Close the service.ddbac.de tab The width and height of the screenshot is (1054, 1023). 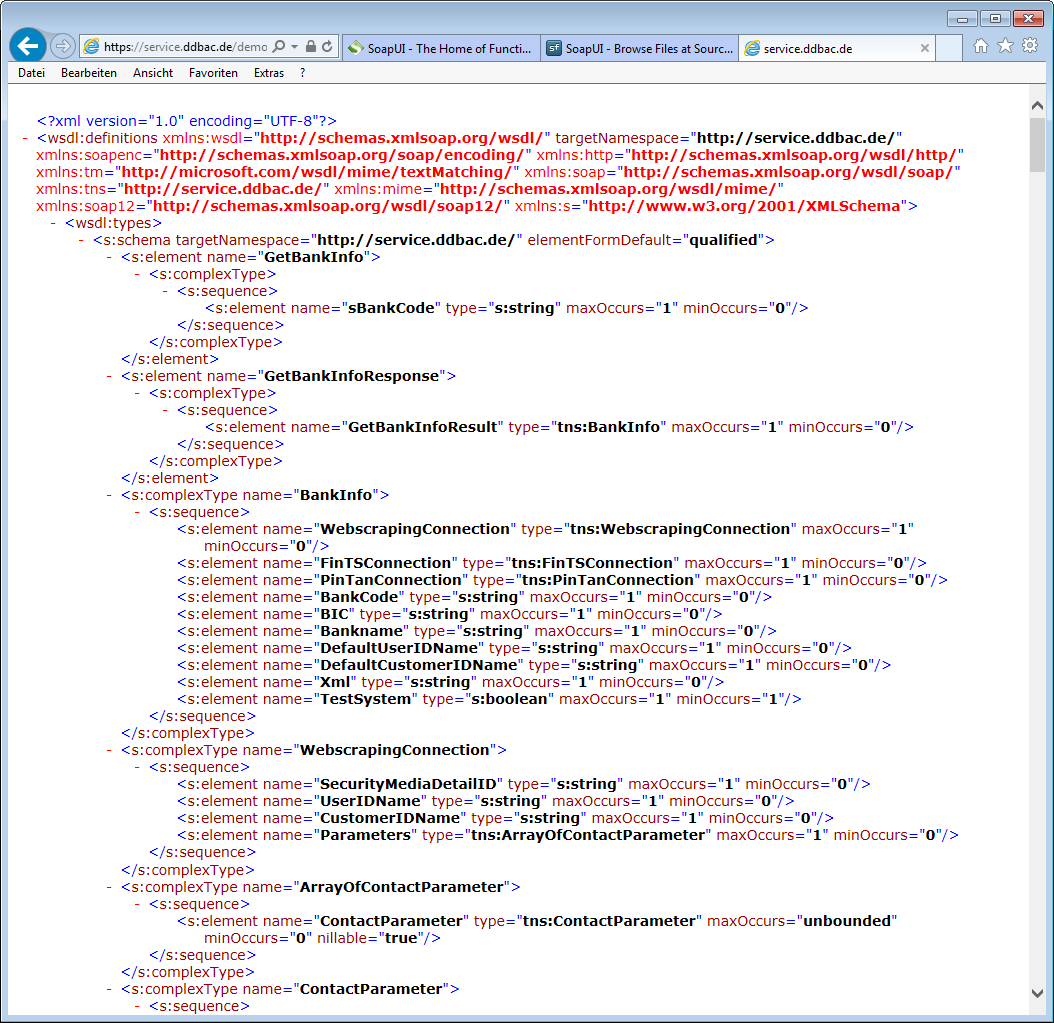point(924,48)
